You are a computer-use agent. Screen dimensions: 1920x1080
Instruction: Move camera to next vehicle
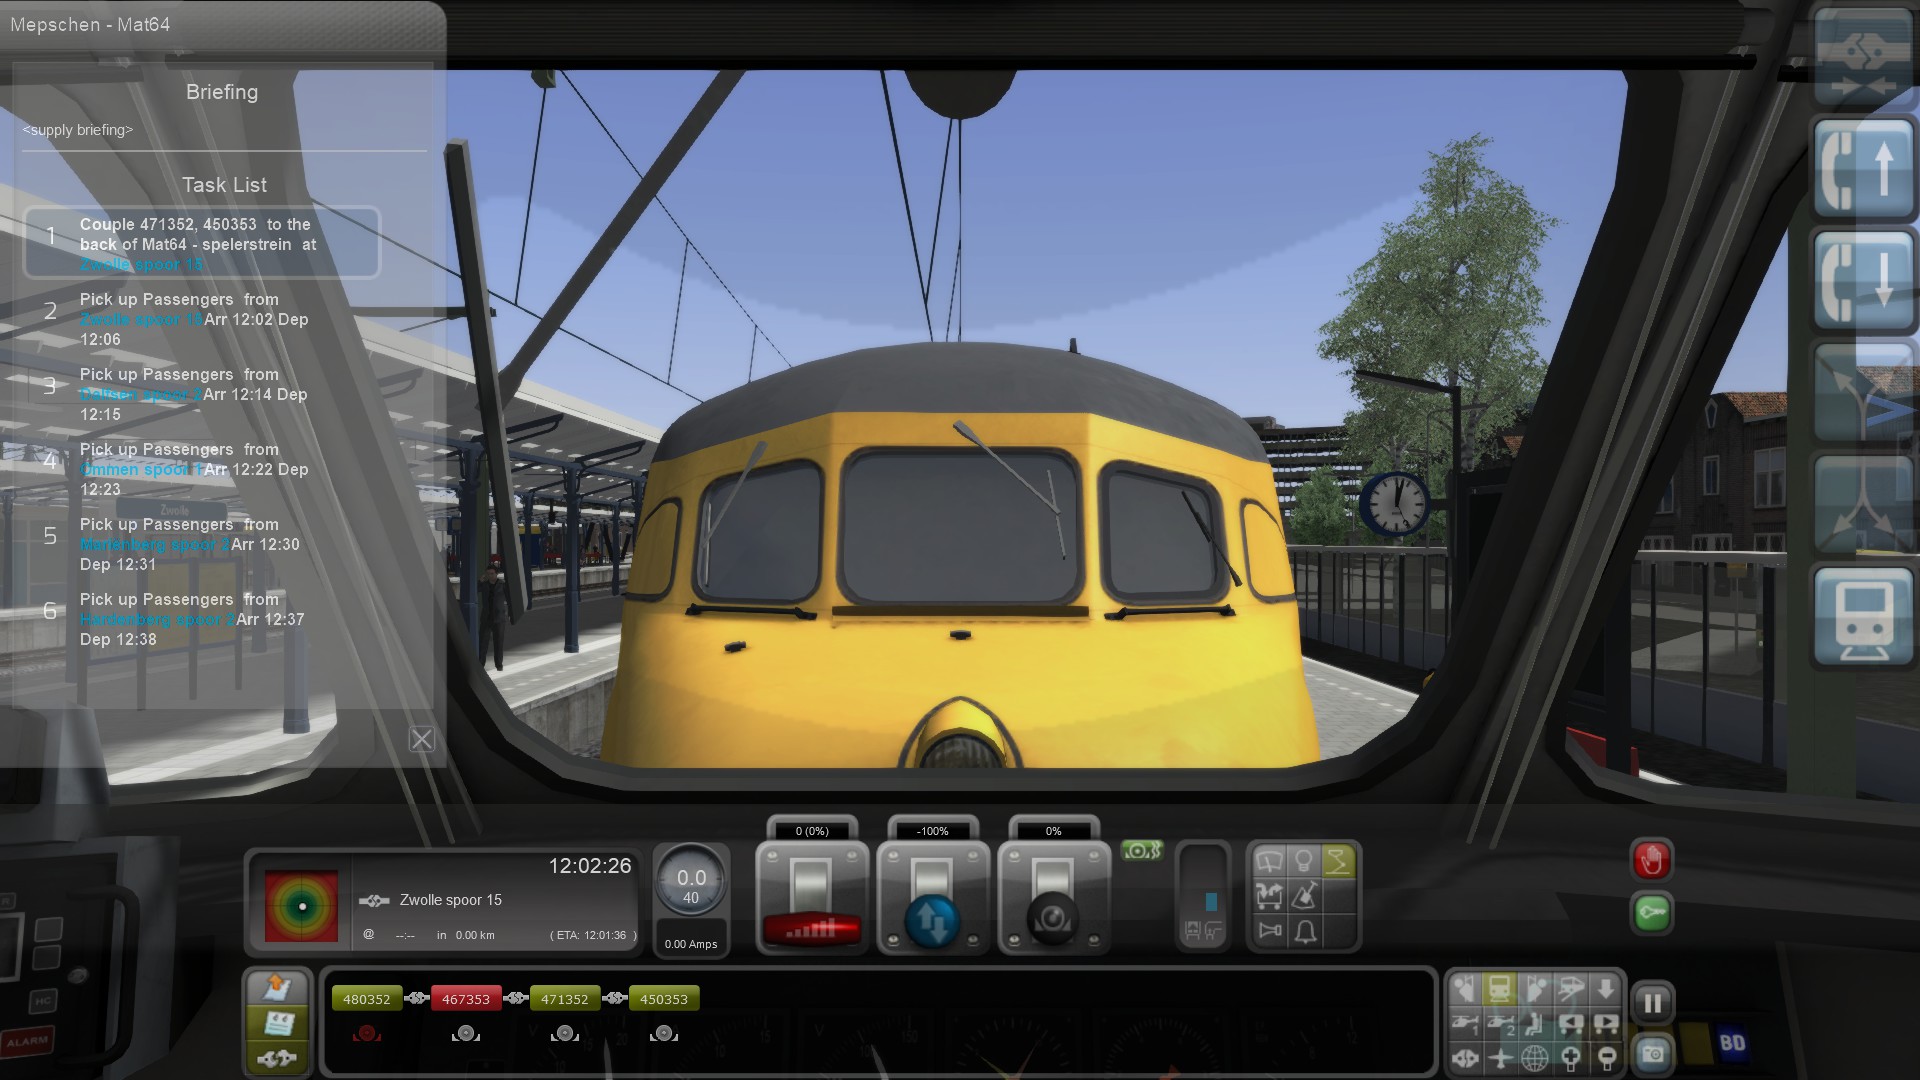(x=1606, y=1023)
